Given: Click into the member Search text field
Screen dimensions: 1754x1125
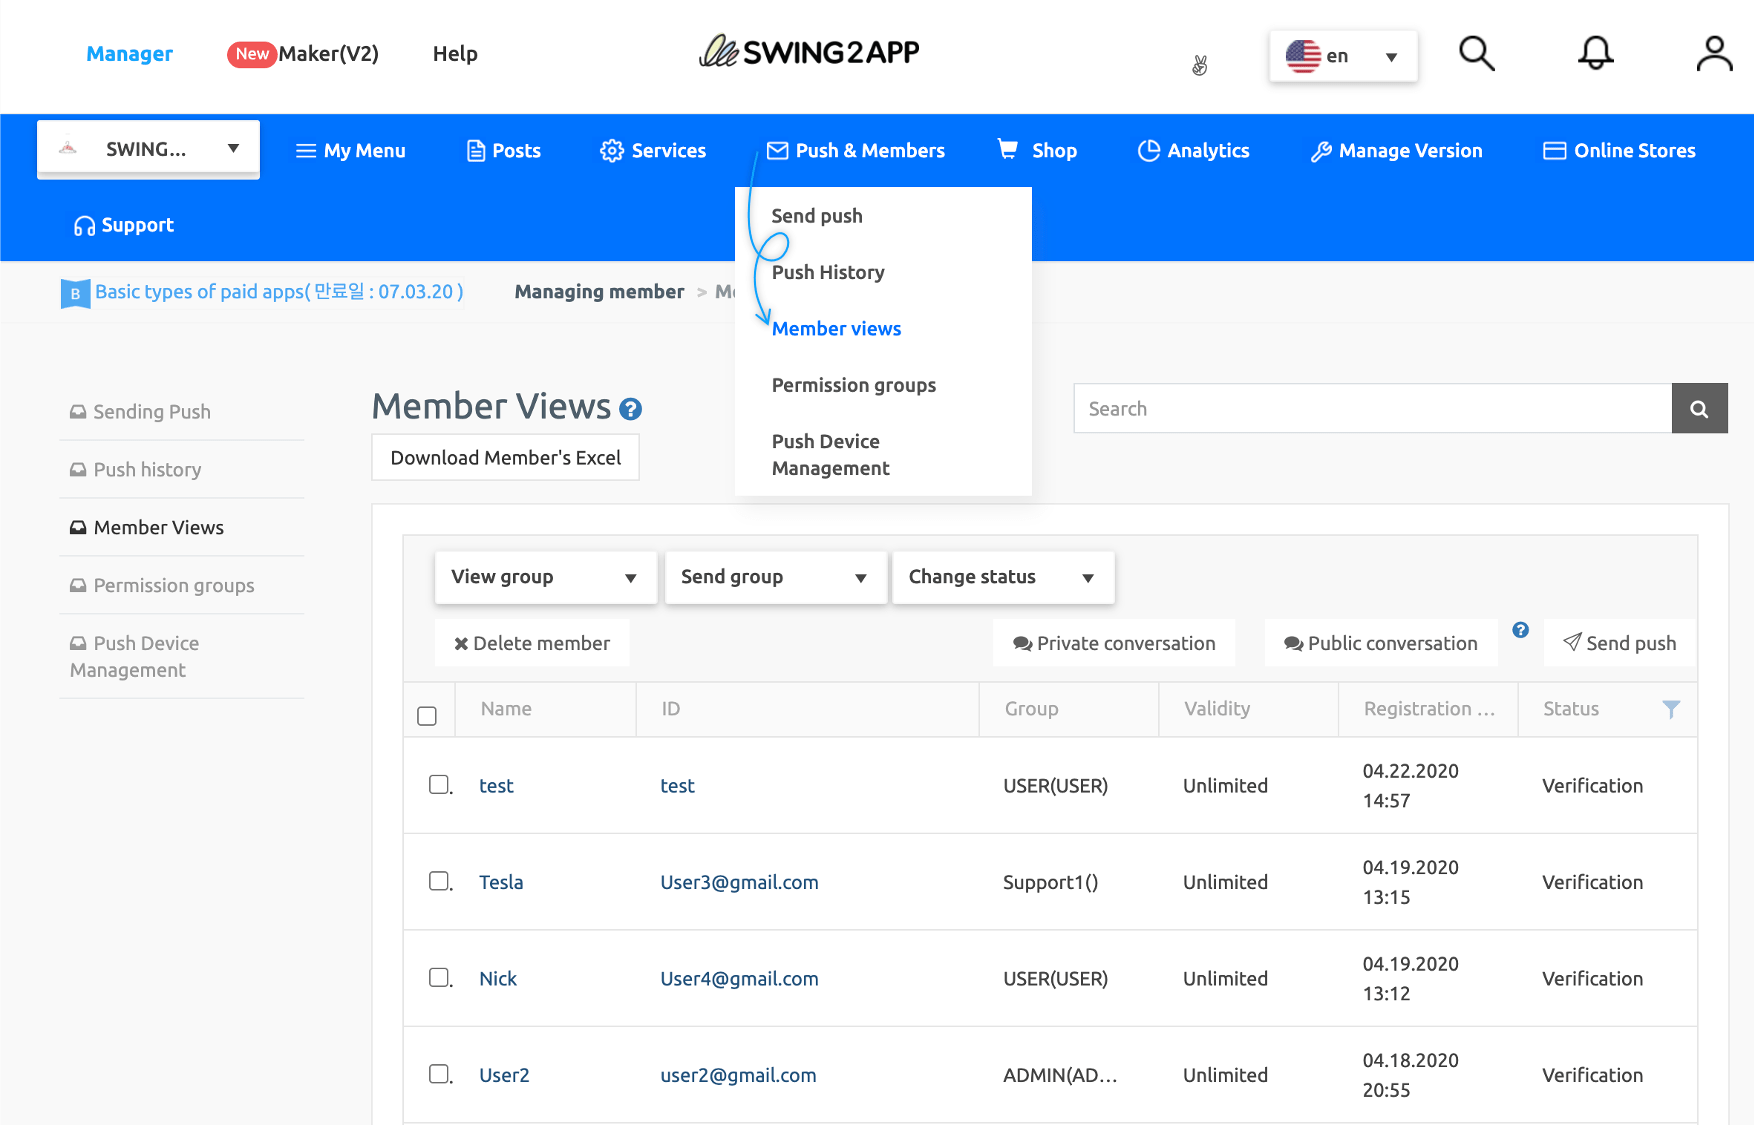Looking at the screenshot, I should tap(1372, 409).
